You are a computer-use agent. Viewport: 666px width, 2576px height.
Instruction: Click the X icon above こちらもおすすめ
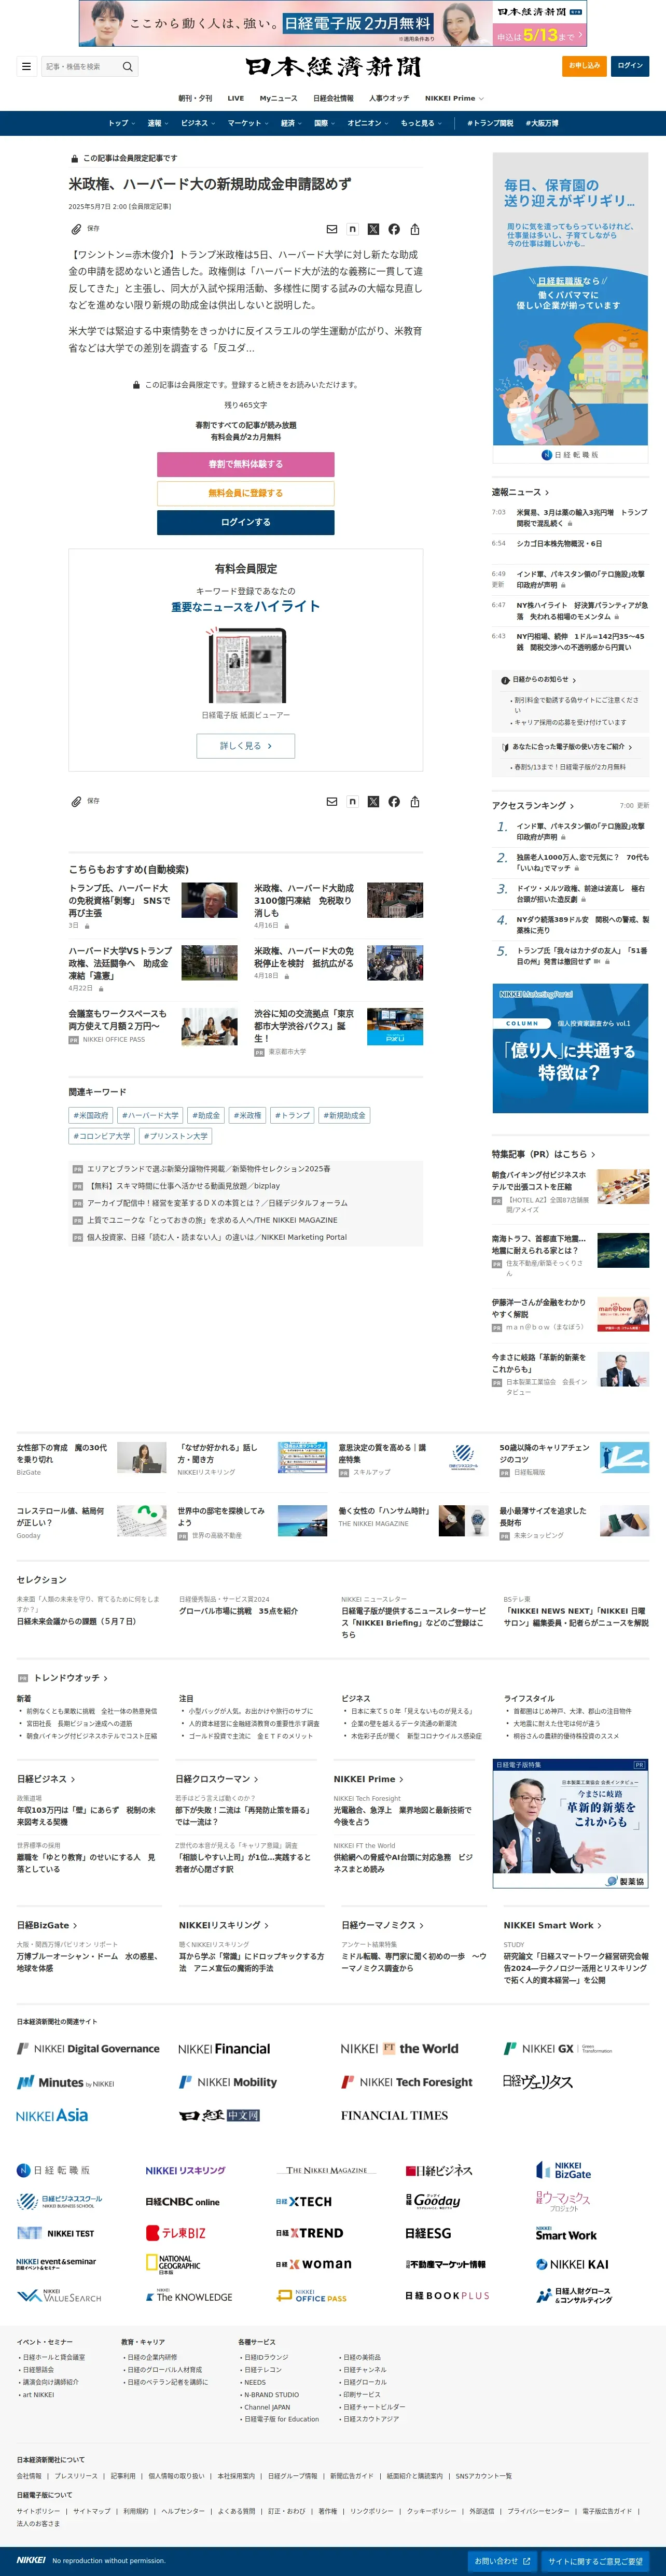click(x=373, y=801)
